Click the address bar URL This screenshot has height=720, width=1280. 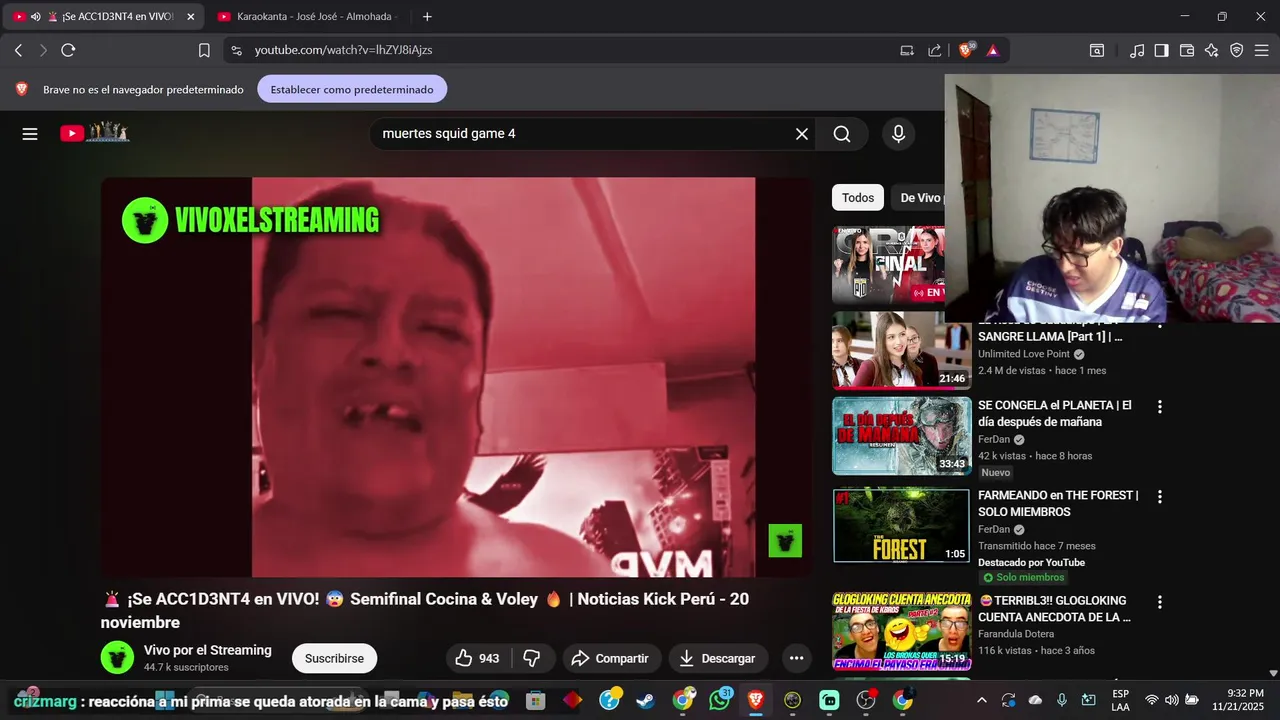pyautogui.click(x=343, y=50)
